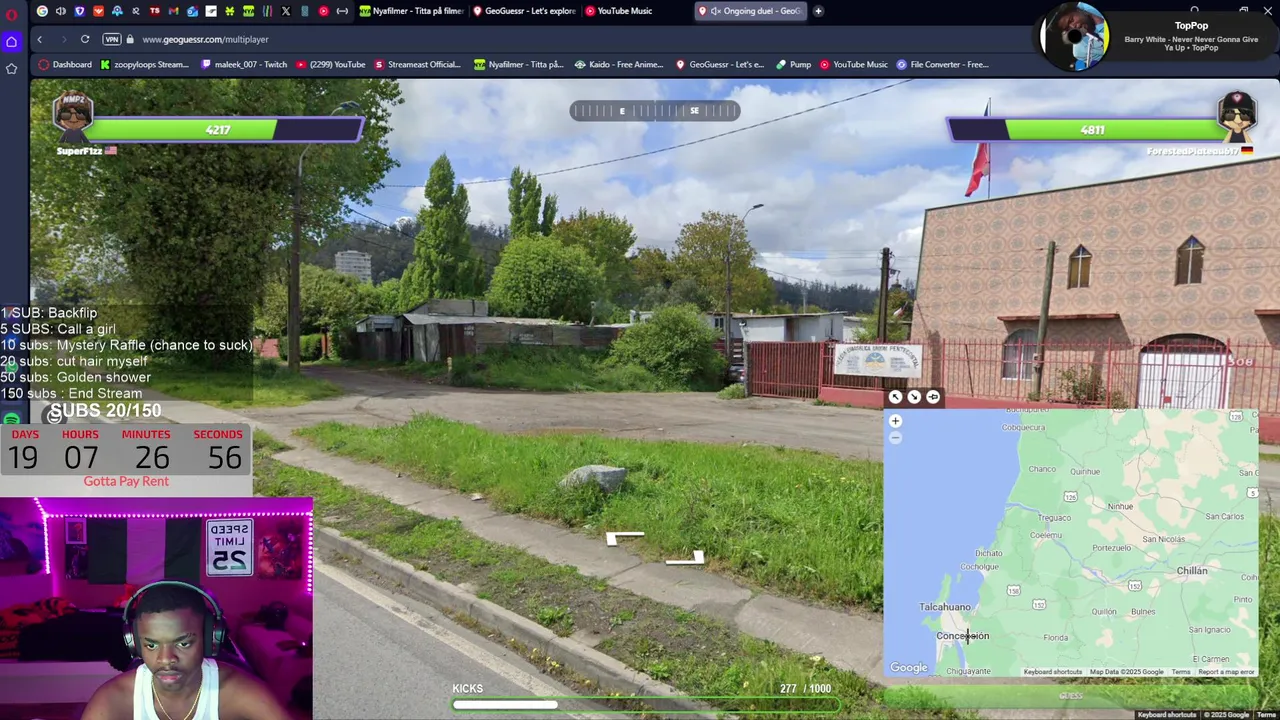Image resolution: width=1280 pixels, height=720 pixels.
Task: Switch to the GeoGuessr - Let's explore tab
Action: tap(524, 11)
